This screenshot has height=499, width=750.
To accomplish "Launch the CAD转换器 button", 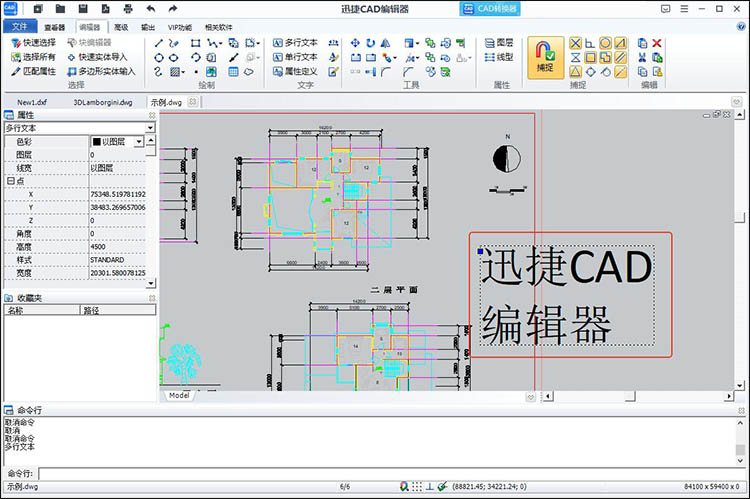I will [490, 9].
